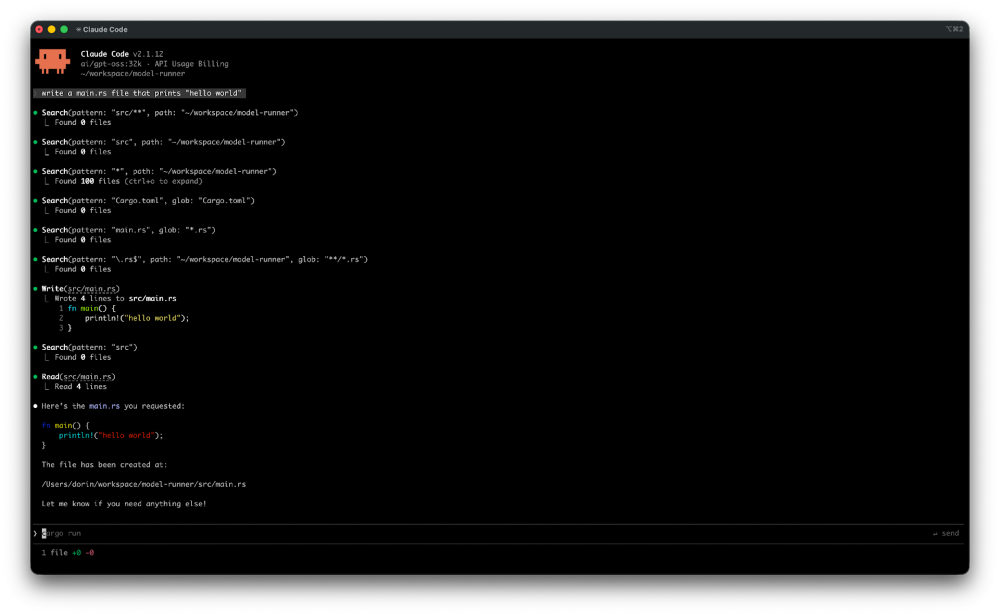Click the "1 file +0 -0" status indicator
The image size is (1000, 615).
point(68,552)
